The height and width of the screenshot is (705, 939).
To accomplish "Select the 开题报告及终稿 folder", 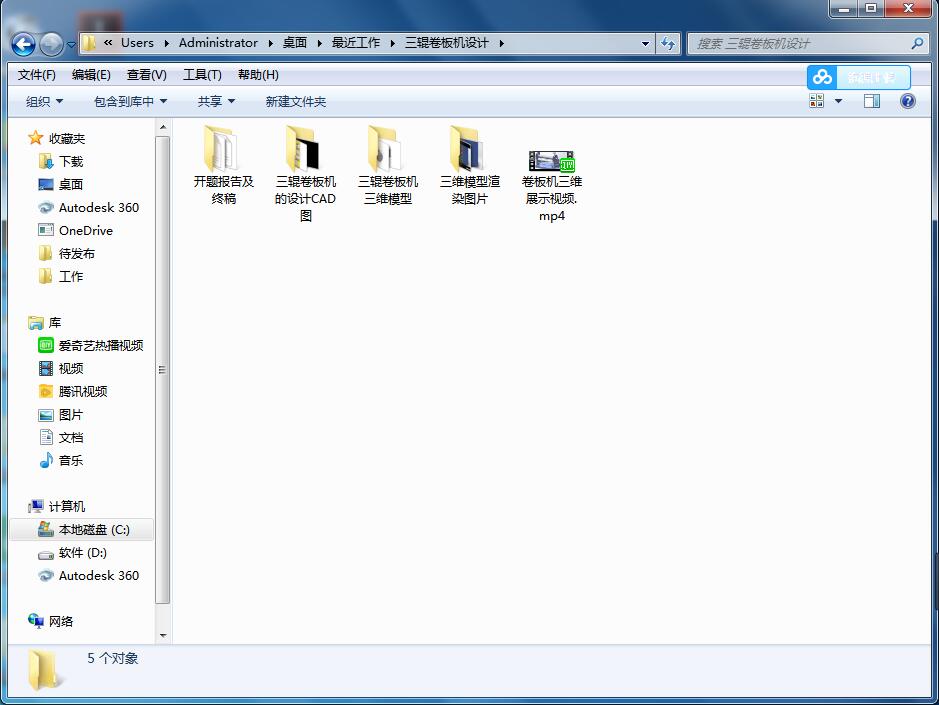I will (x=223, y=165).
